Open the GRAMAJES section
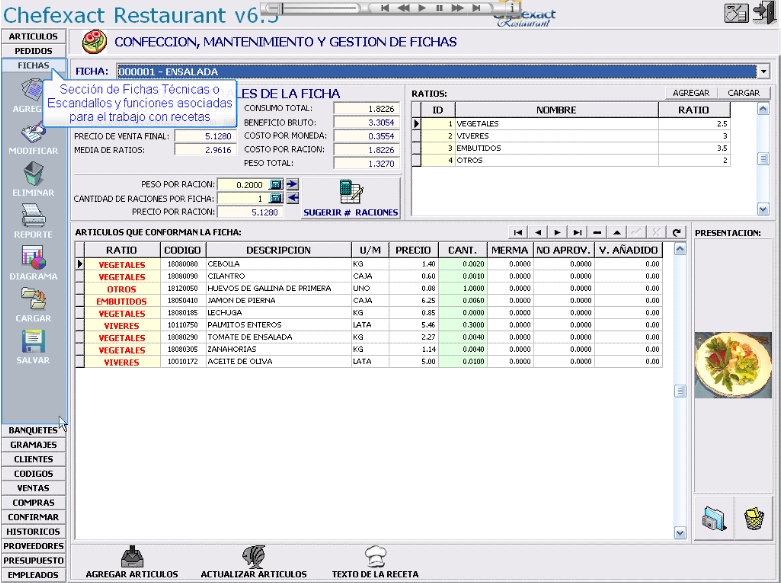The height and width of the screenshot is (583, 781). pos(33,444)
